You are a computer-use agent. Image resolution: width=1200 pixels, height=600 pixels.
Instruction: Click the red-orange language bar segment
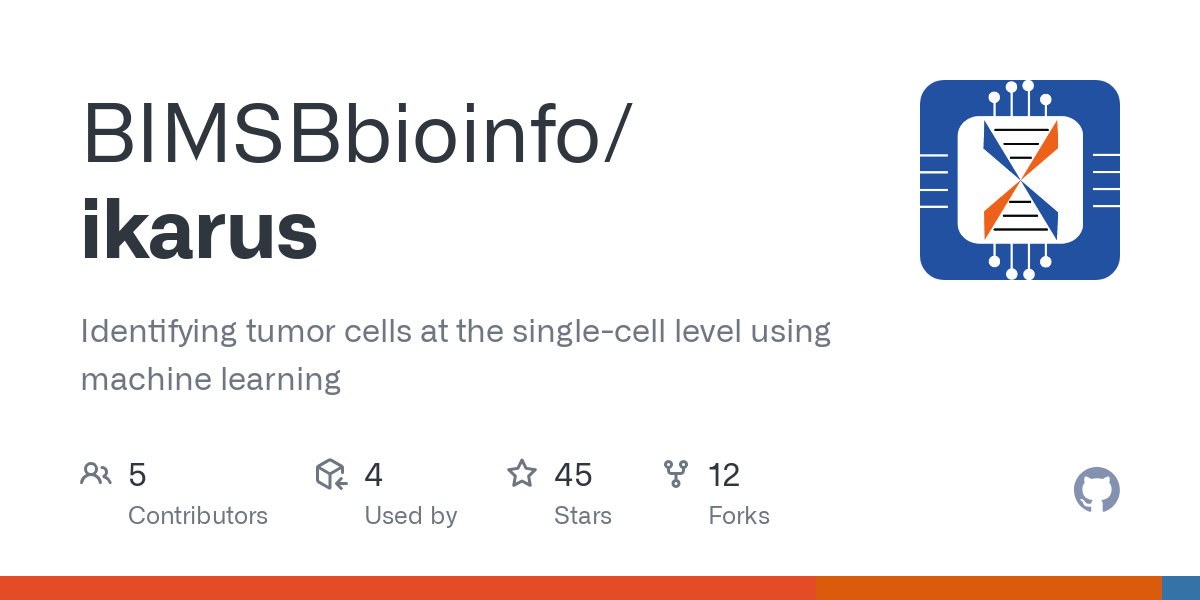tap(408, 588)
